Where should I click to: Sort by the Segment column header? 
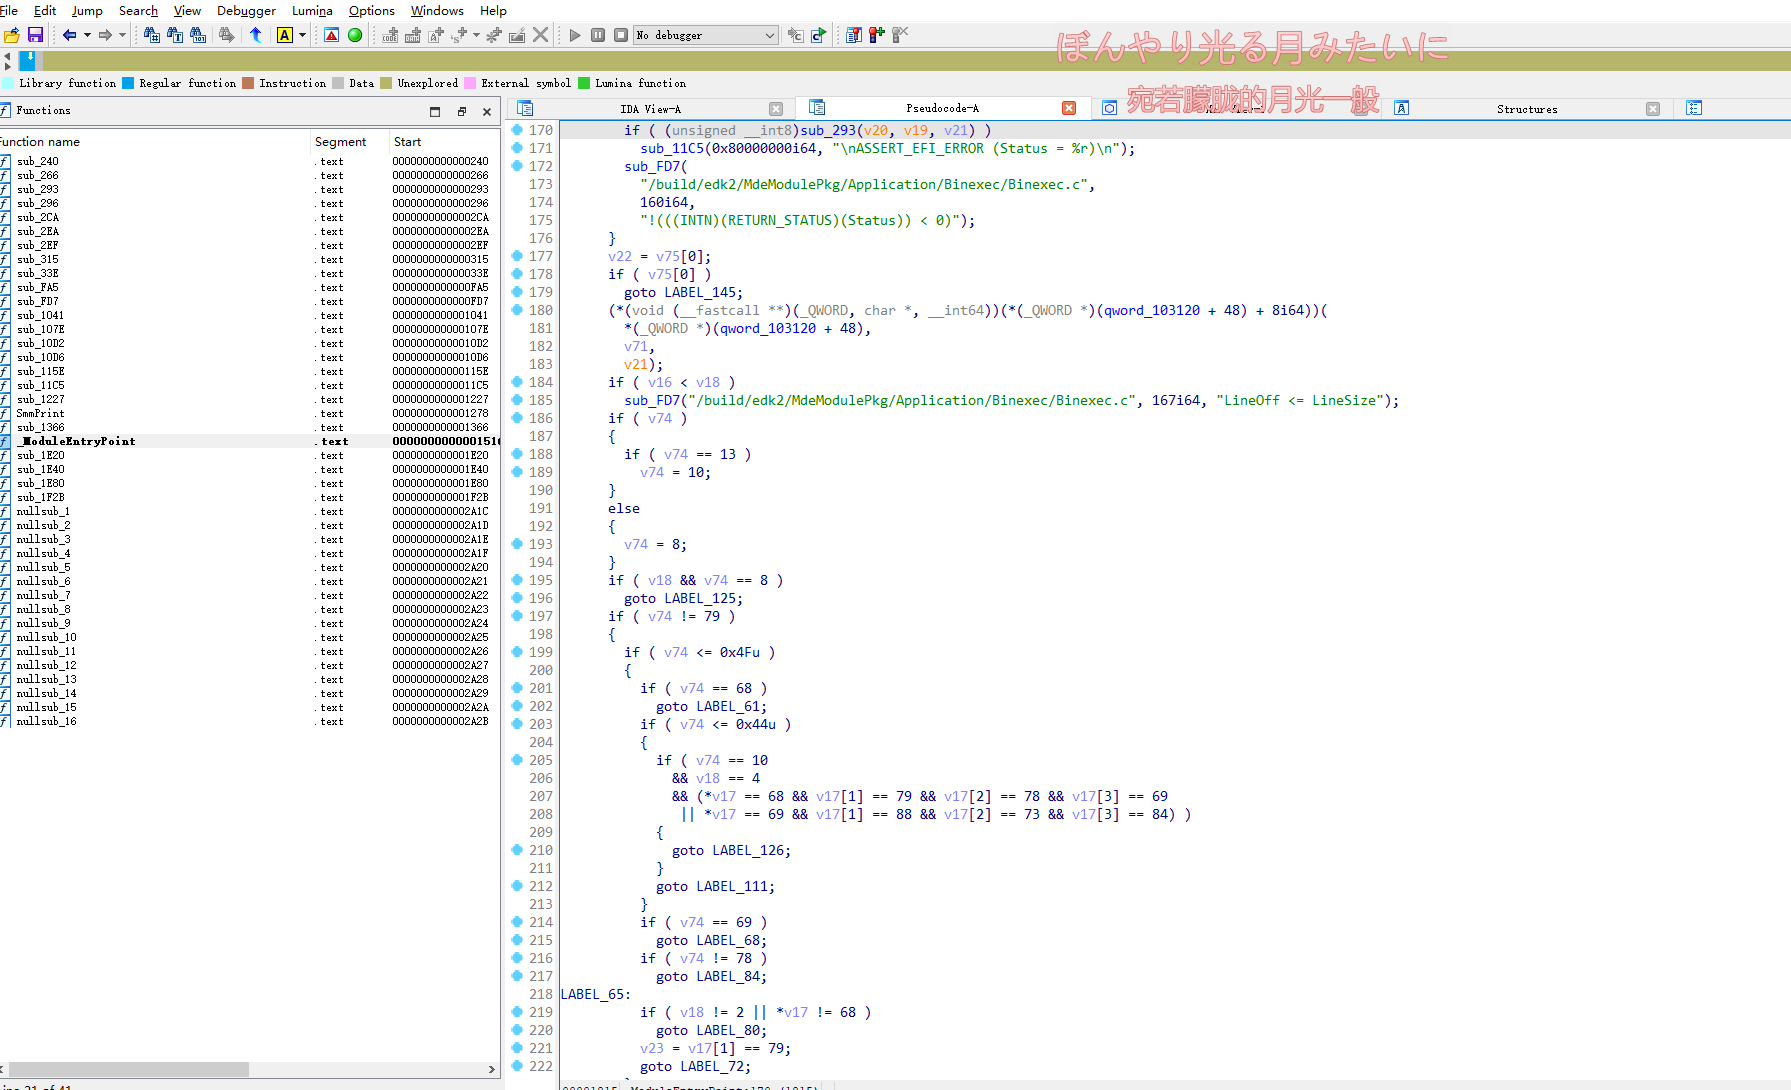coord(349,142)
